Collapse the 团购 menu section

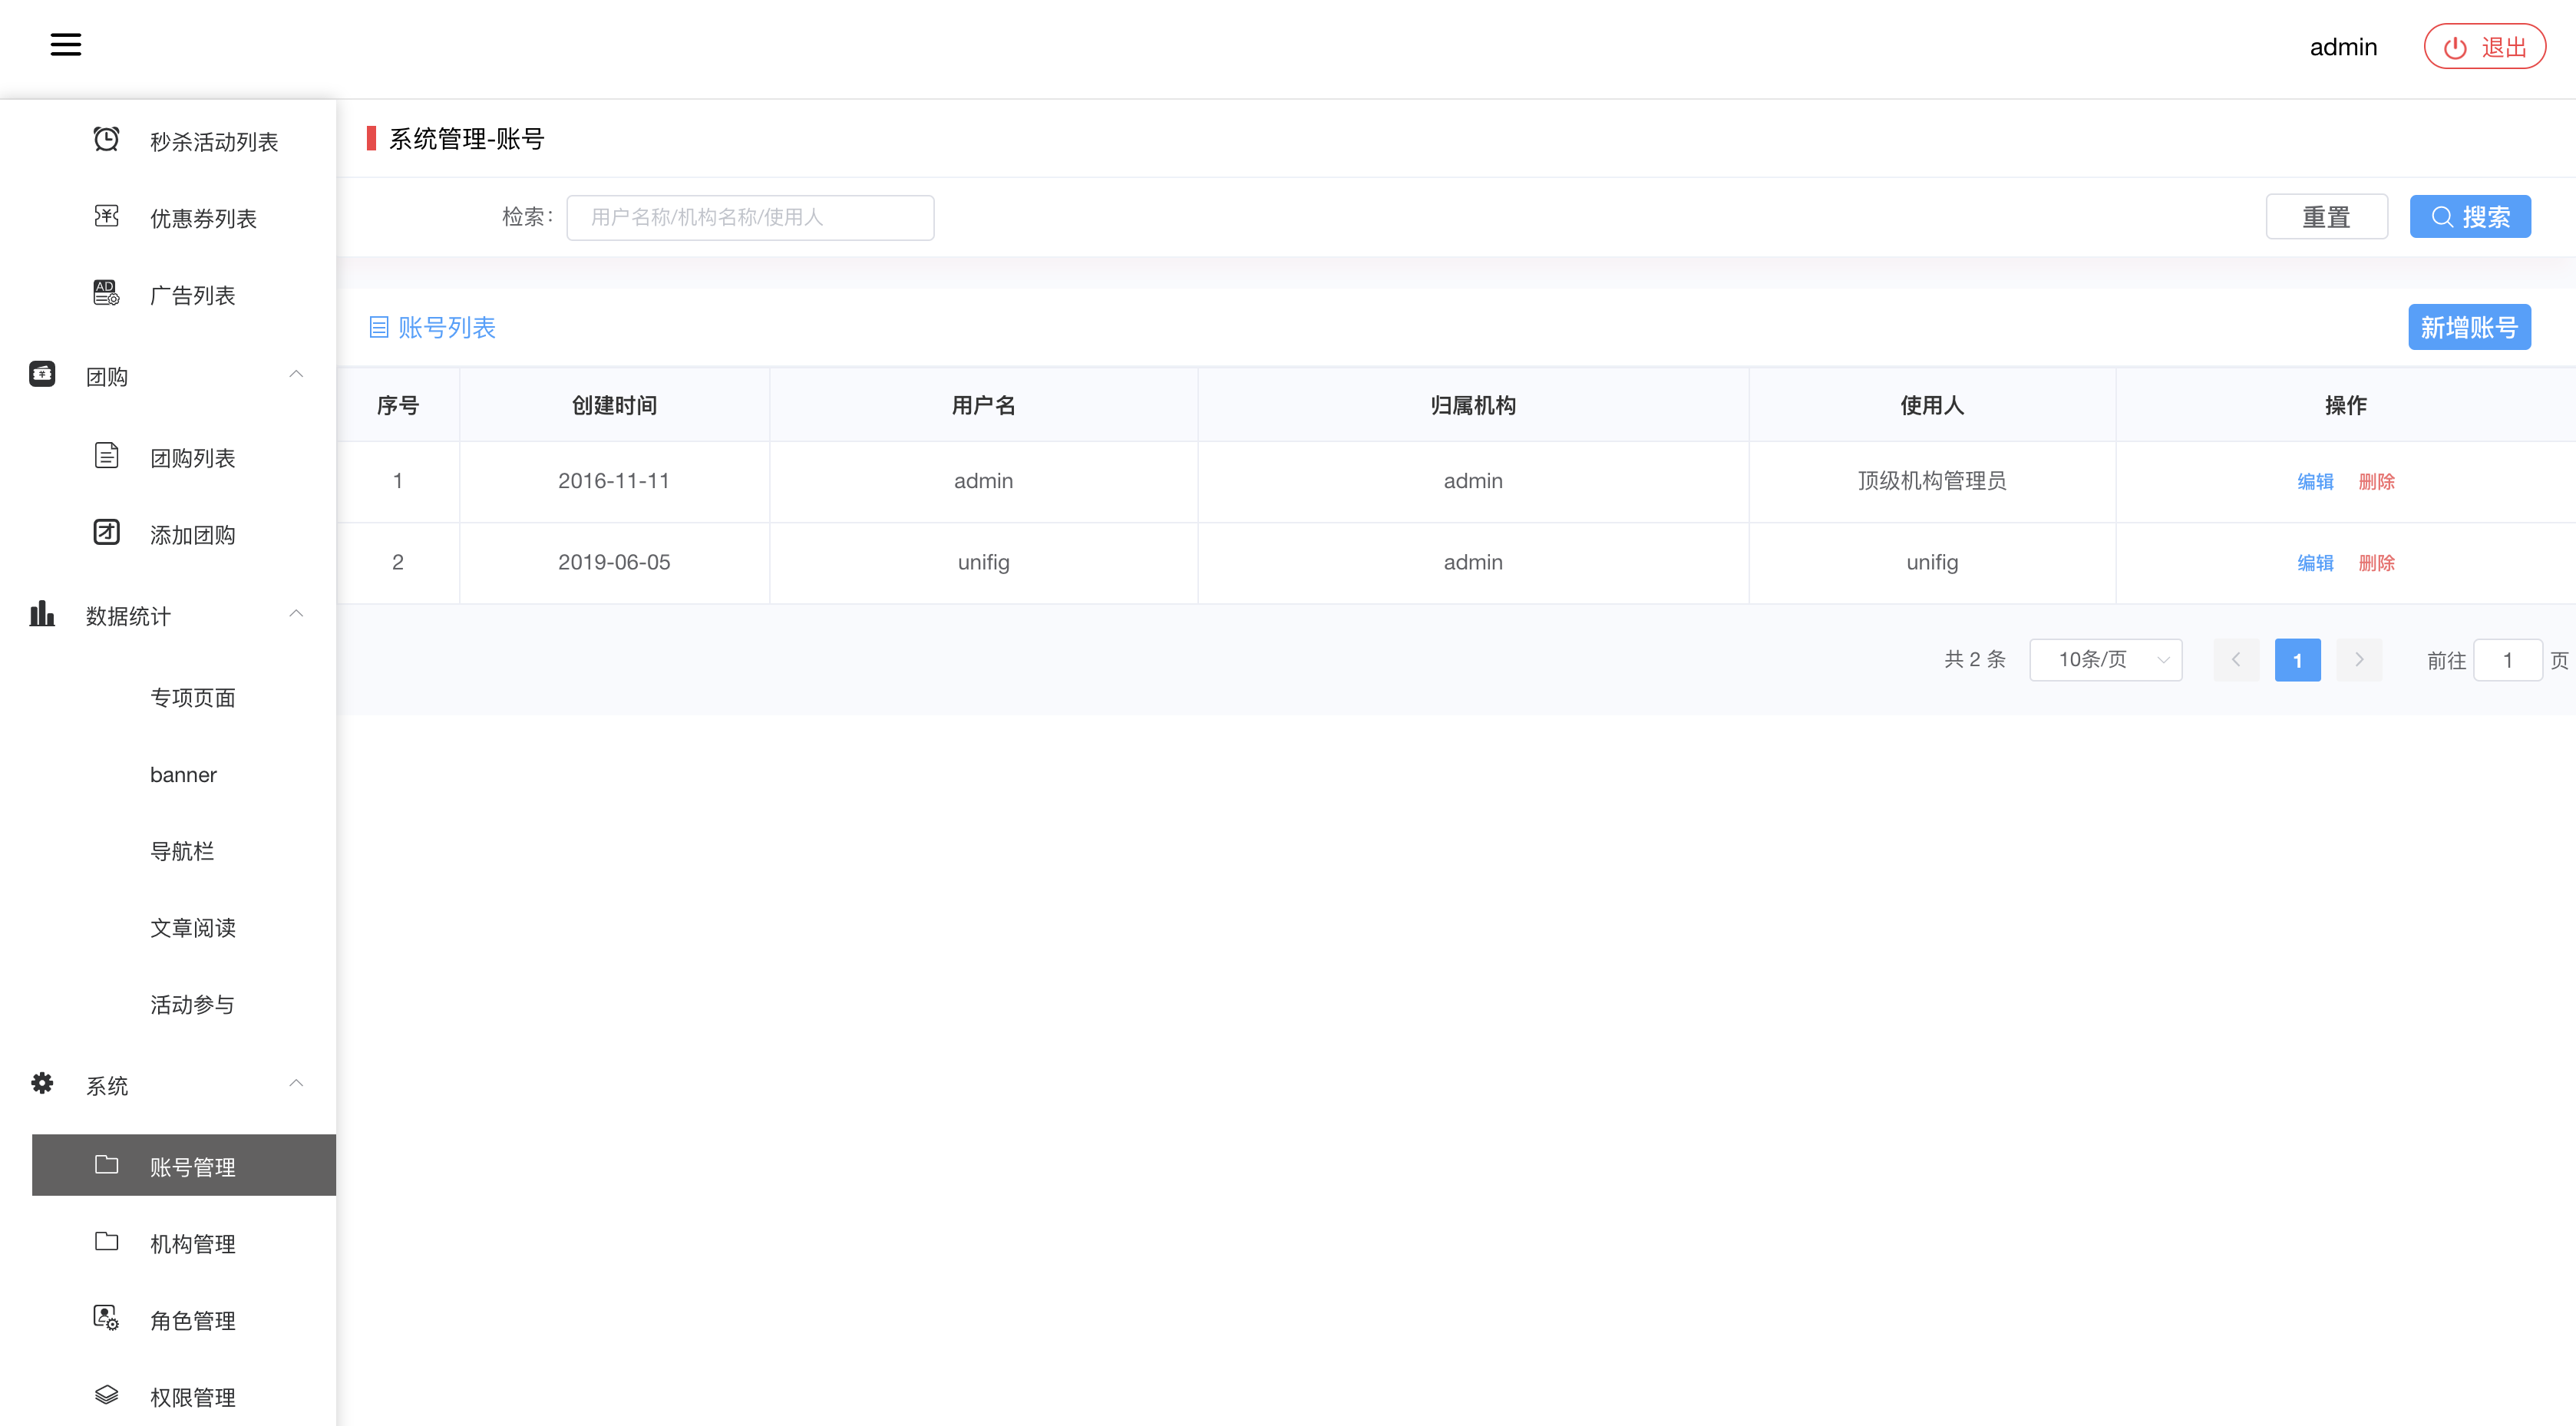coord(296,374)
